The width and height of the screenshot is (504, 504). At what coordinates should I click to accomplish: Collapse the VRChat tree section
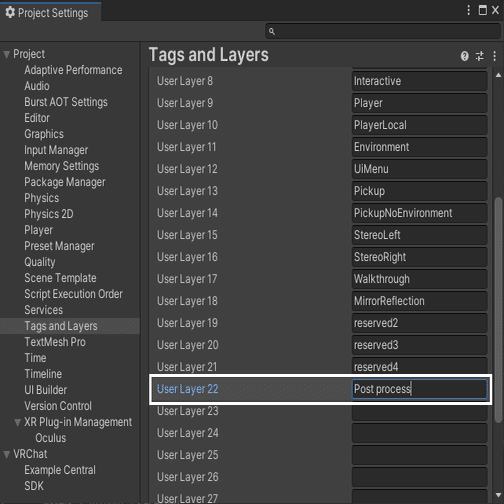pos(6,454)
